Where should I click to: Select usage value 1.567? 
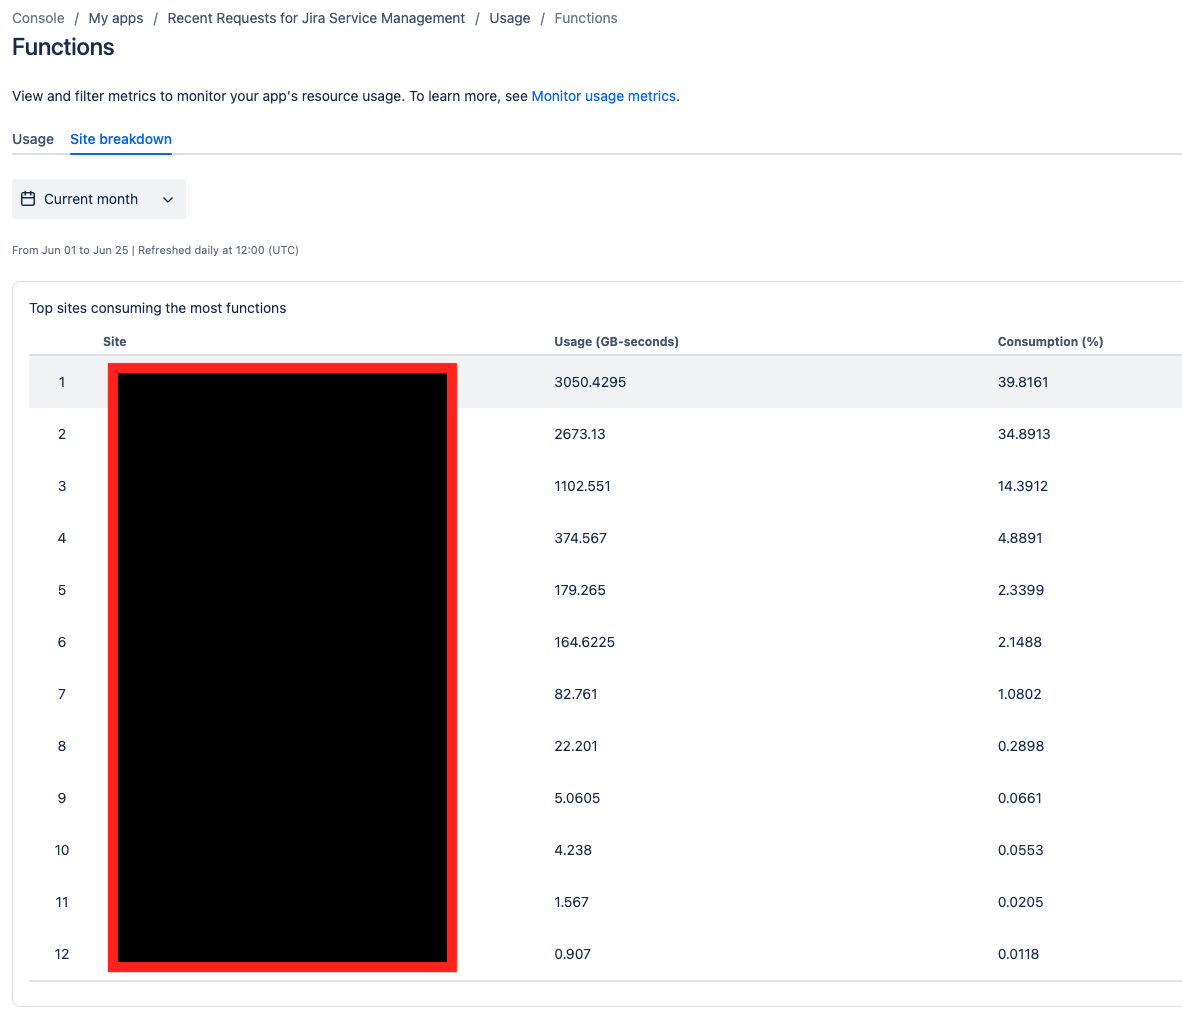(571, 902)
